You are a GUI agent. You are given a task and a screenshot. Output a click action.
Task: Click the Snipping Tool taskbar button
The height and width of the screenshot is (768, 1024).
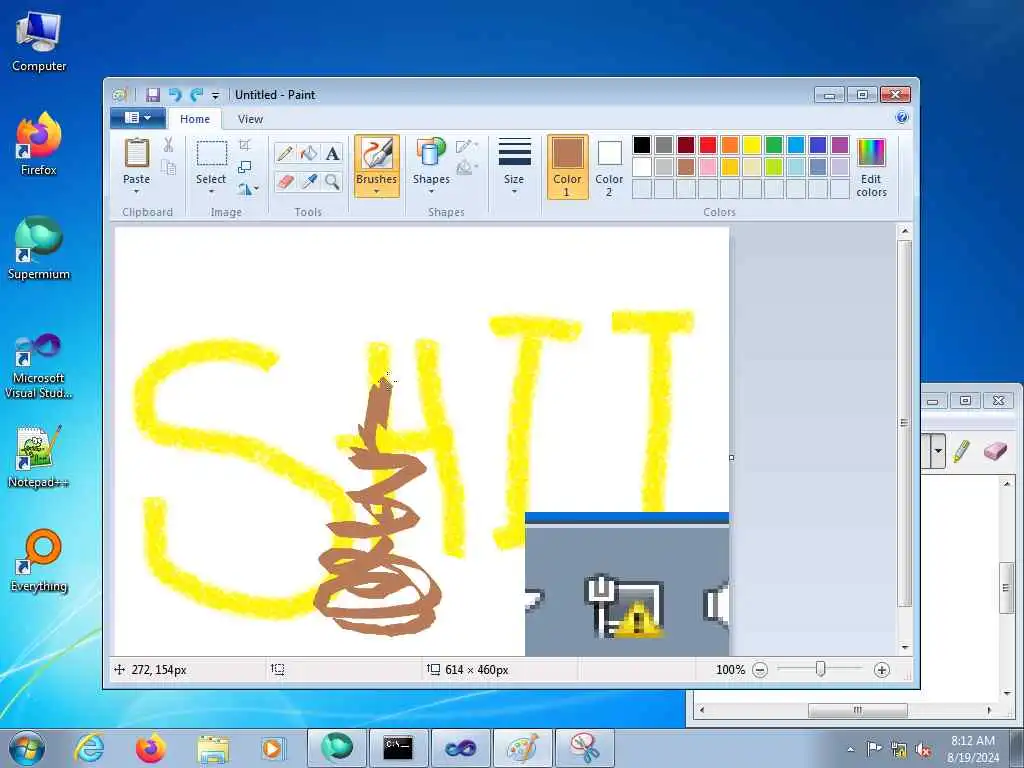coord(585,748)
